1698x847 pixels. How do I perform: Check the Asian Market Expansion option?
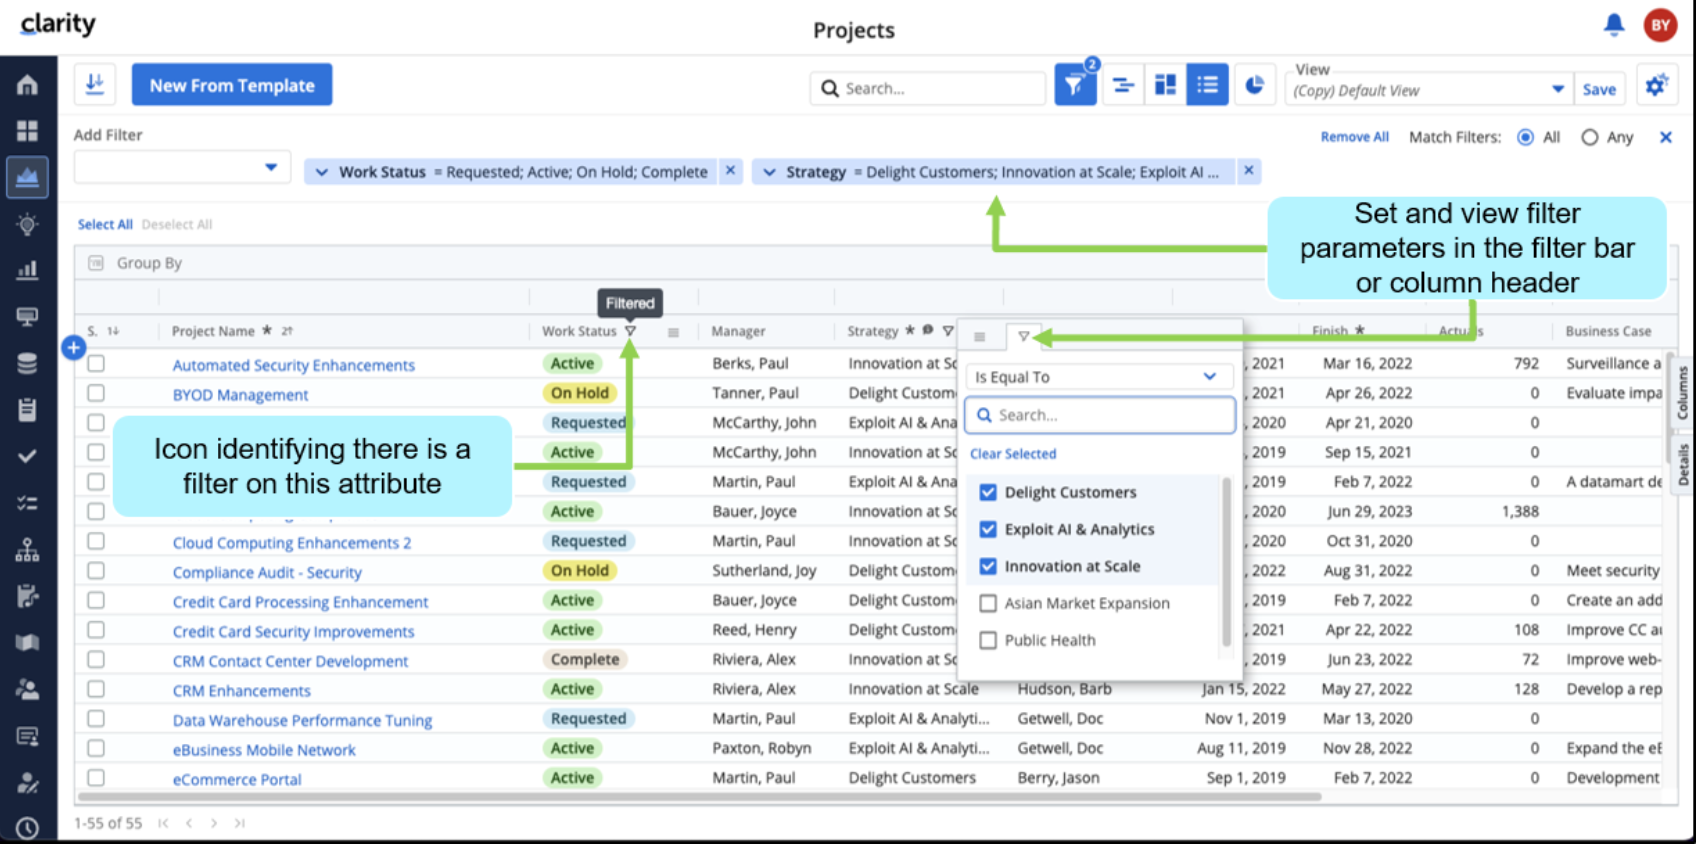pos(988,604)
